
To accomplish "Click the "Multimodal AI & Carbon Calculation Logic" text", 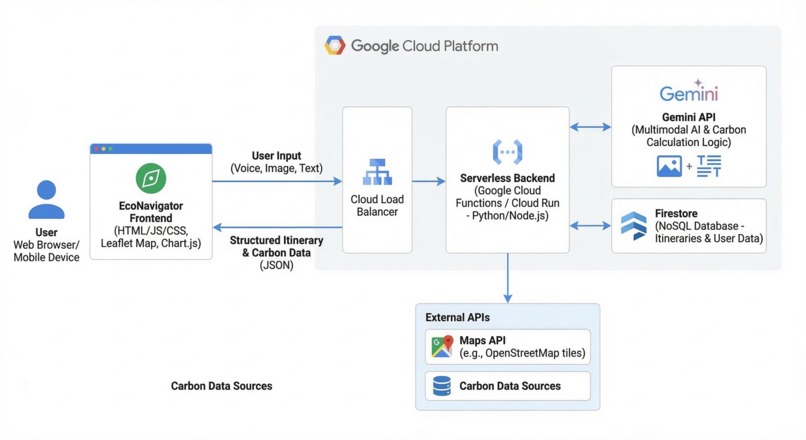I will (689, 136).
